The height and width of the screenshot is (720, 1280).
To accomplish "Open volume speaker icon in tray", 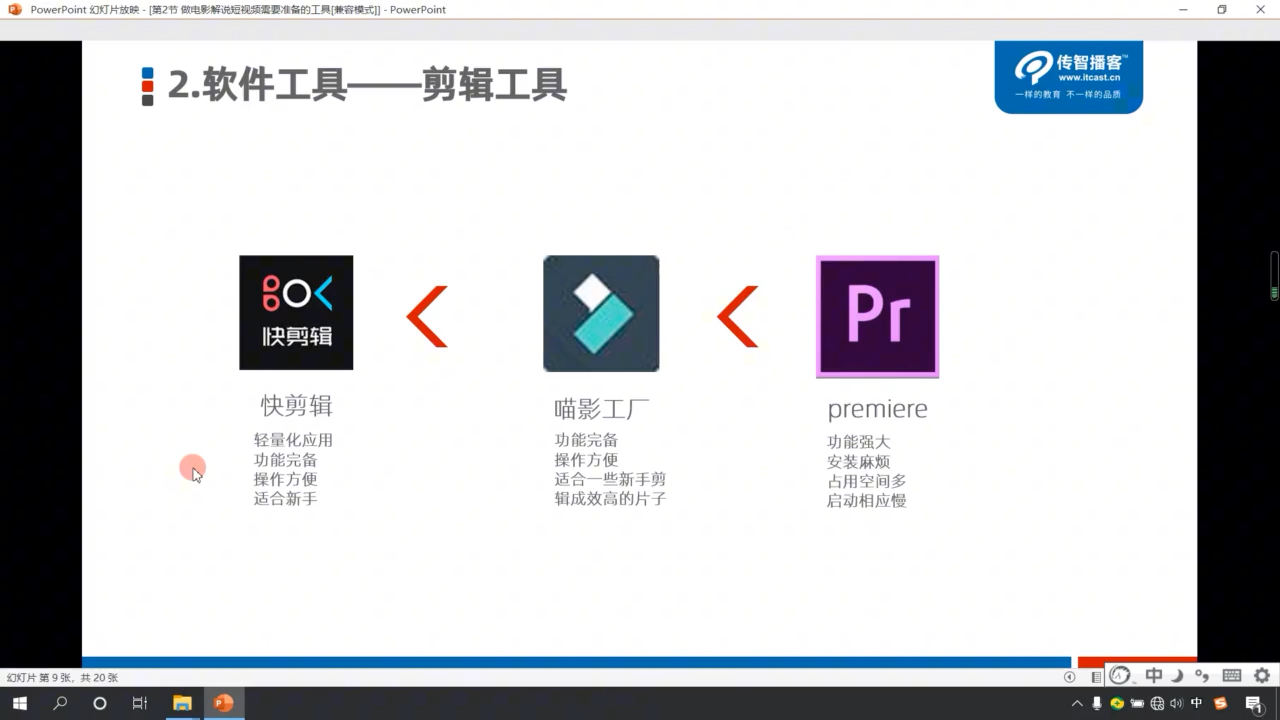I will click(x=1176, y=704).
